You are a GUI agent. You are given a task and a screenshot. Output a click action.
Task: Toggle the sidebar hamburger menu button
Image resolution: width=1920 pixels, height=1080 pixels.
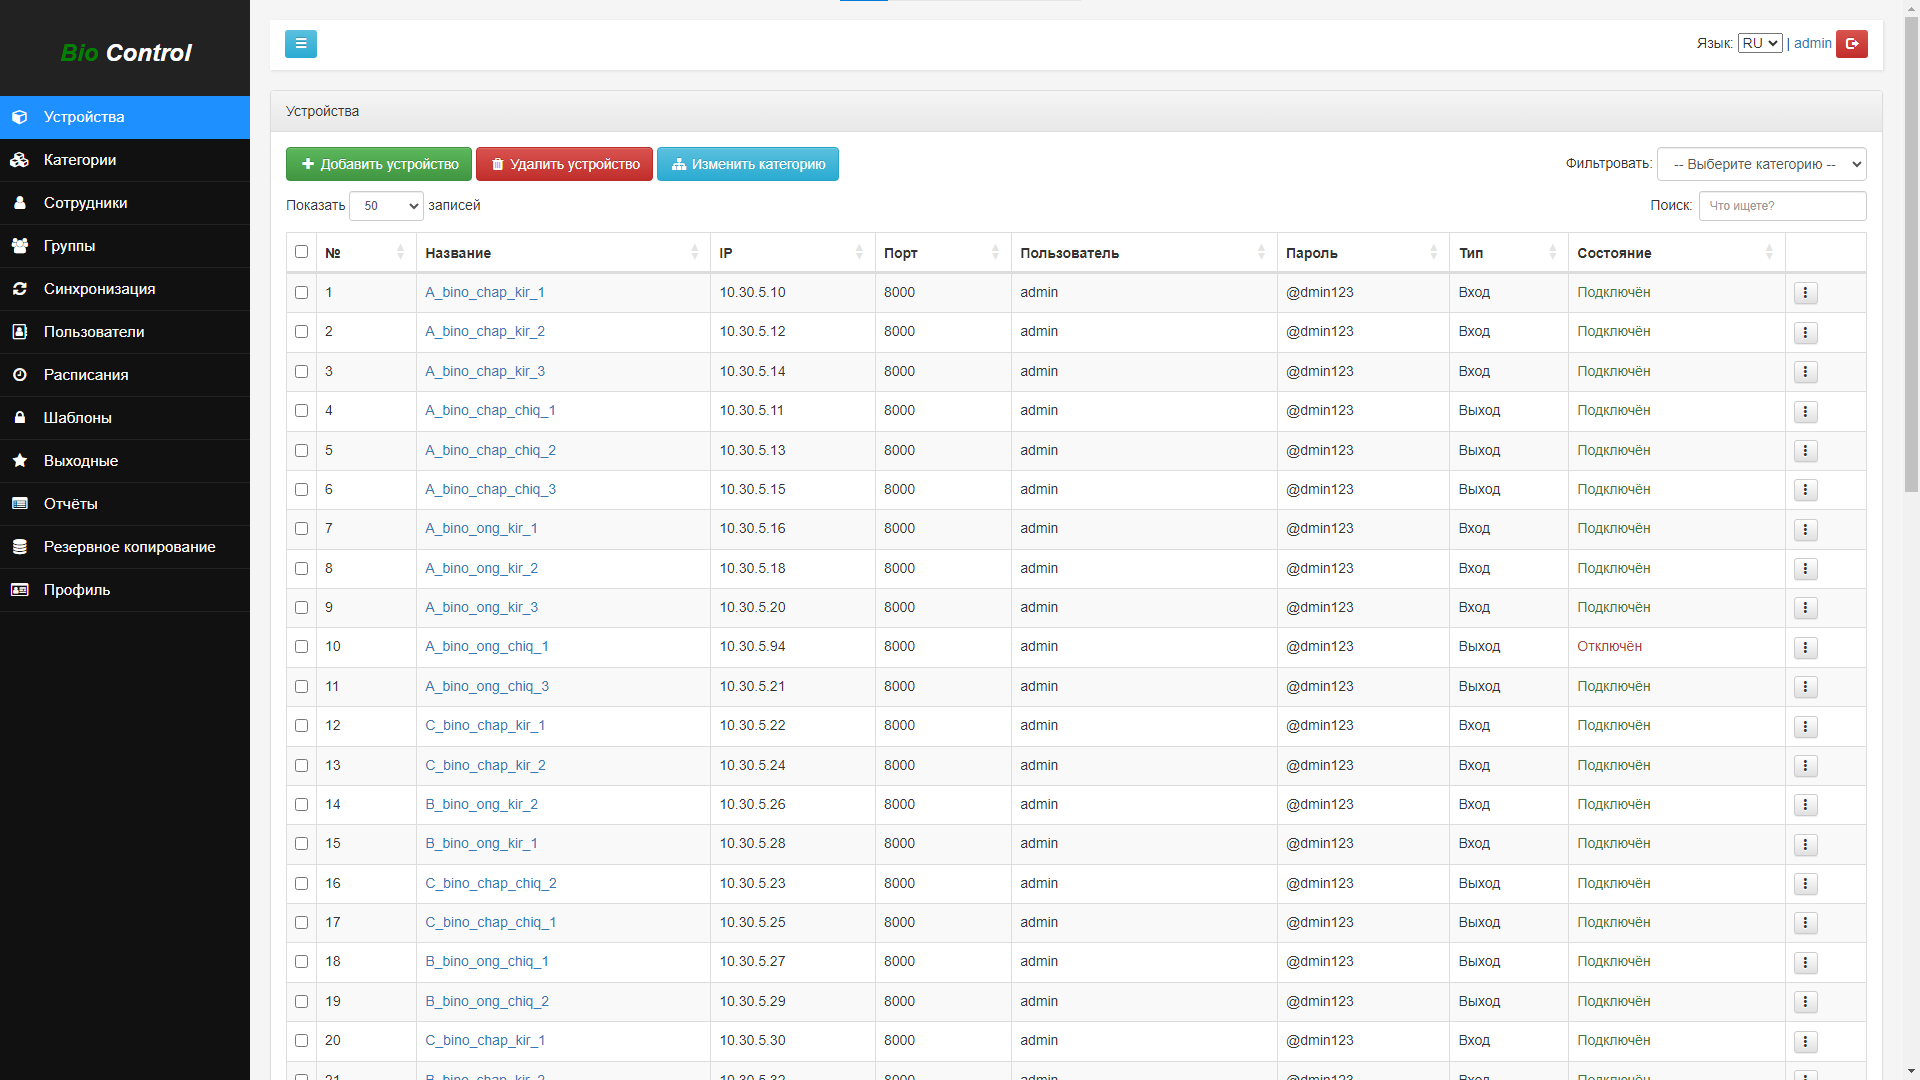(301, 44)
